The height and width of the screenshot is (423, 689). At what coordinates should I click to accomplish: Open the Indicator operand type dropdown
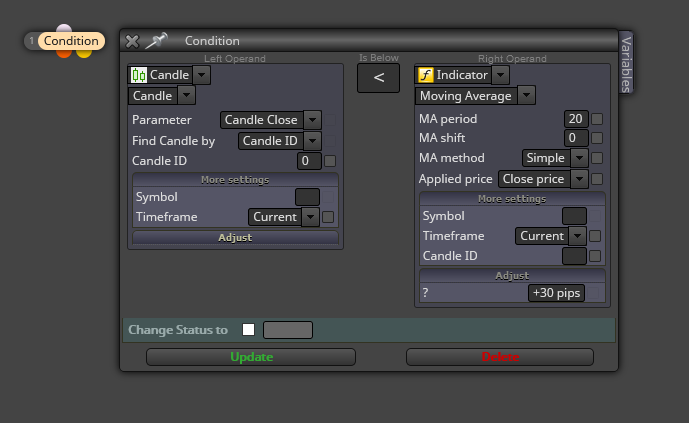(x=500, y=75)
